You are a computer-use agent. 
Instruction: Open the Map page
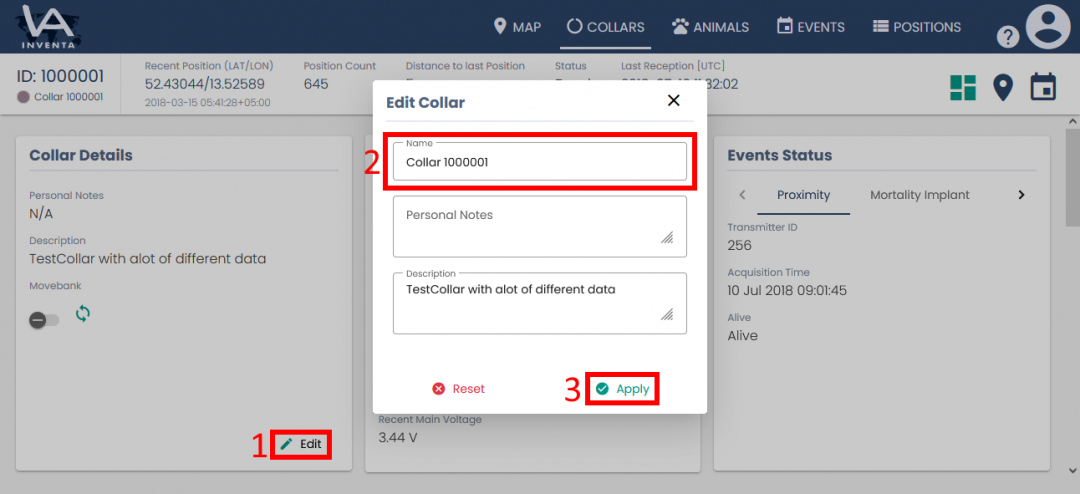pos(517,27)
